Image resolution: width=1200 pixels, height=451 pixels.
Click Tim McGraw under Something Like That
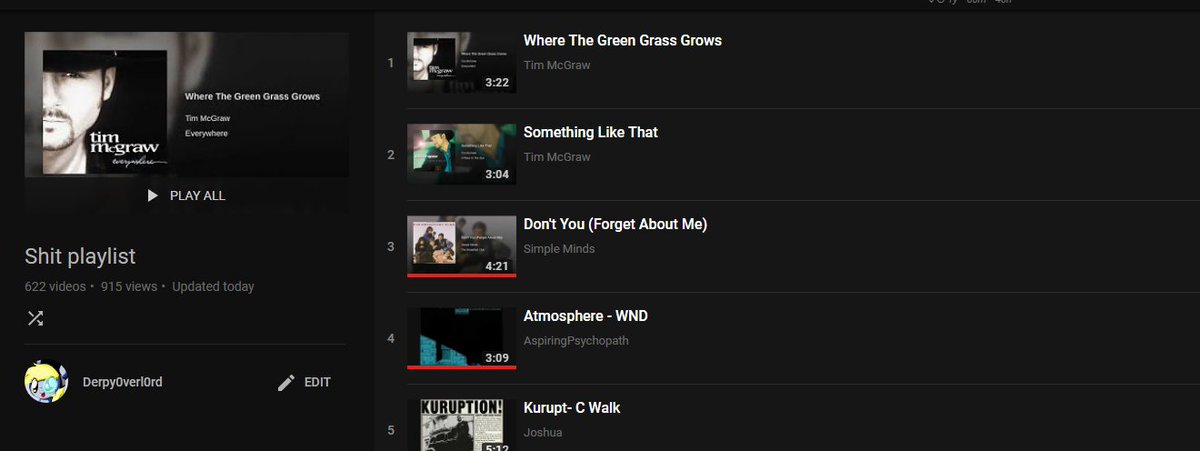[557, 157]
